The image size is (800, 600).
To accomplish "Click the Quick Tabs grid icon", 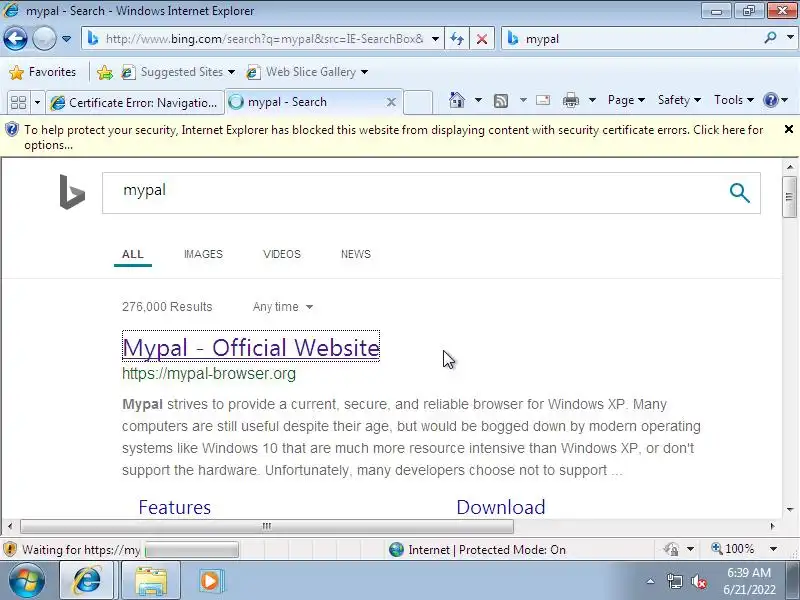I will tap(19, 103).
